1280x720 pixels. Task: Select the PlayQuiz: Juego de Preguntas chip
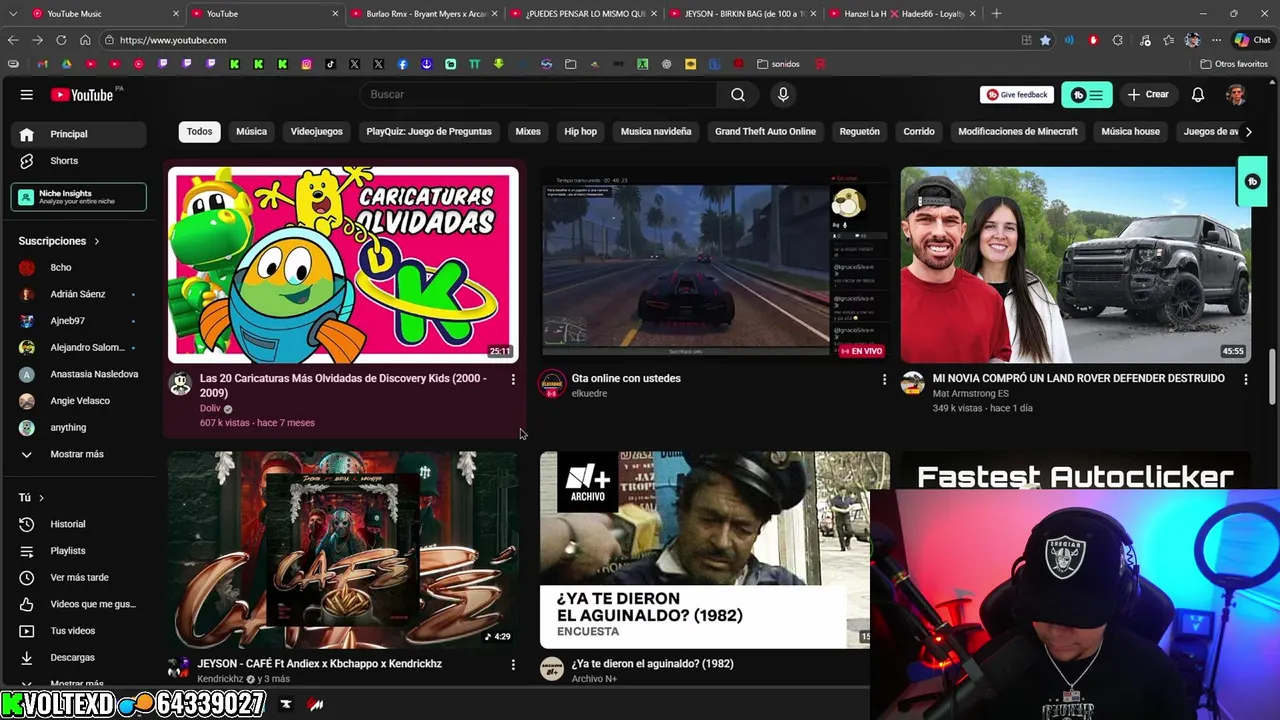429,131
